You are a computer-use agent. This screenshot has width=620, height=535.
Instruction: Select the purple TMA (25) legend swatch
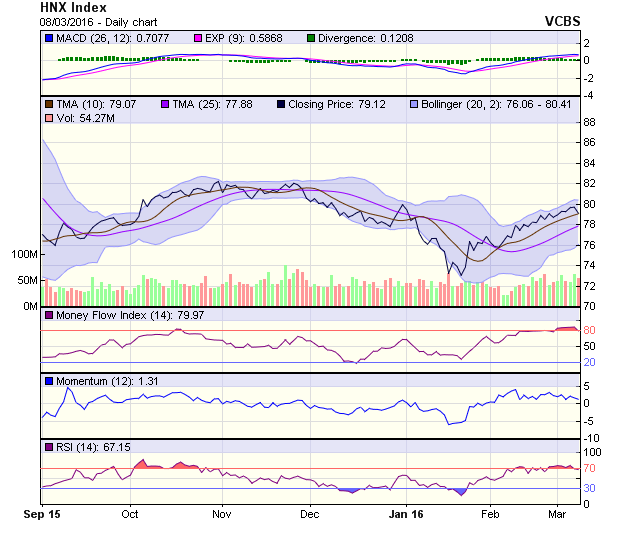pos(165,103)
